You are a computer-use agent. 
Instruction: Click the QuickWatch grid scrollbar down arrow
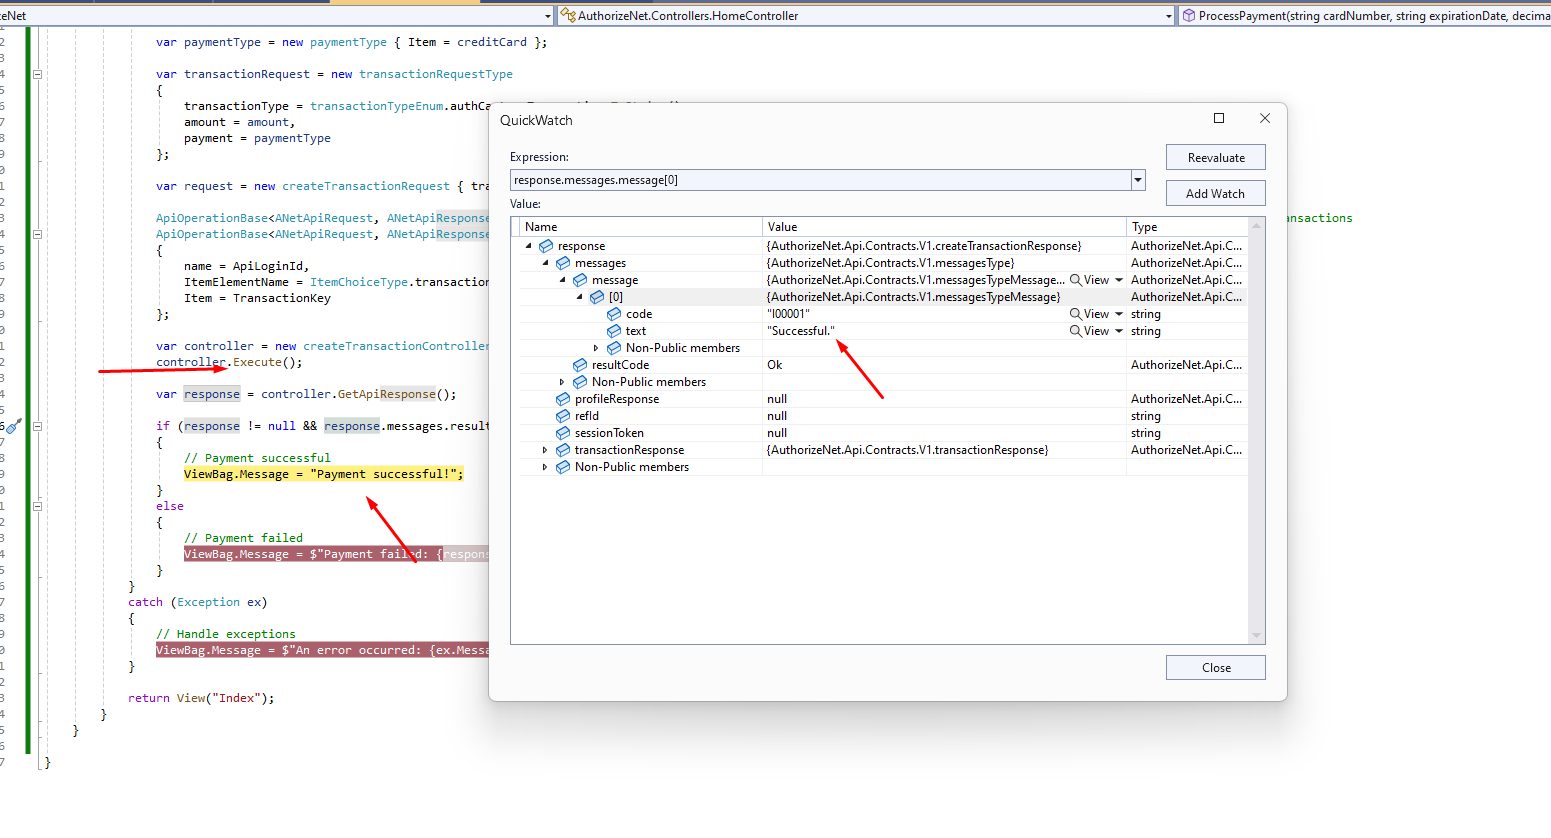tap(1257, 636)
